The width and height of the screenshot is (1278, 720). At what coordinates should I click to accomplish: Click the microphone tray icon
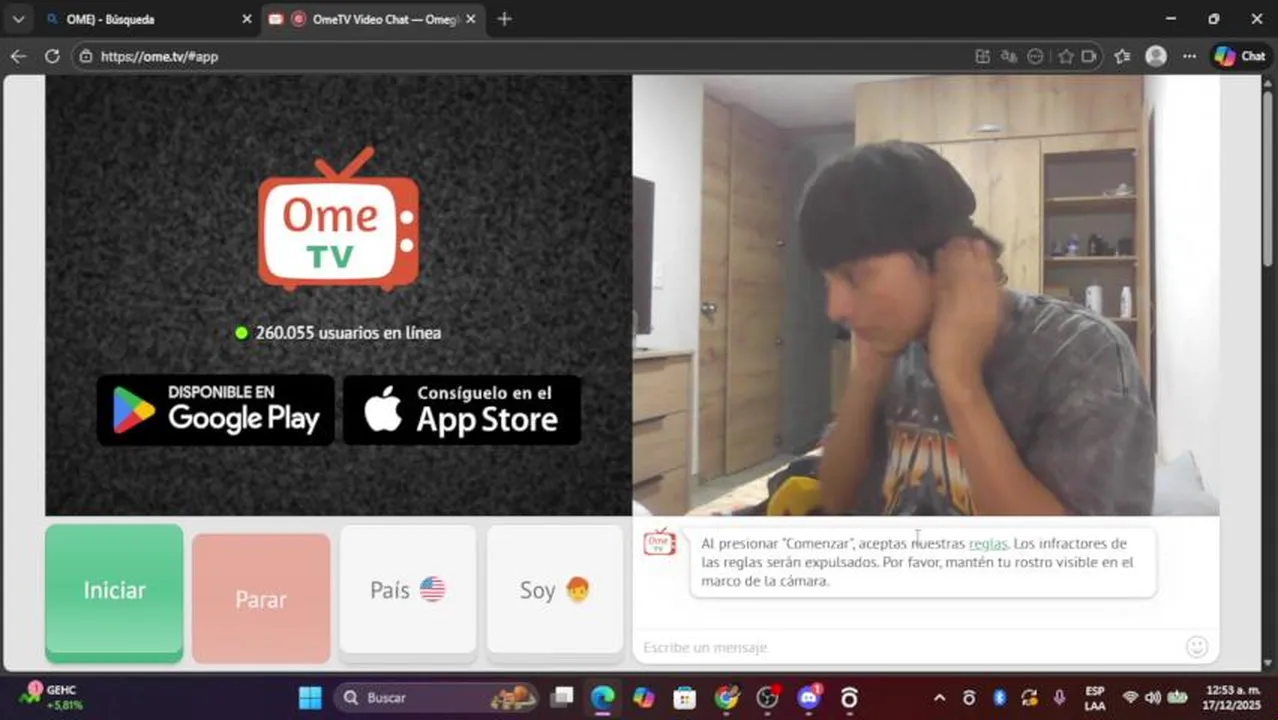1059,697
